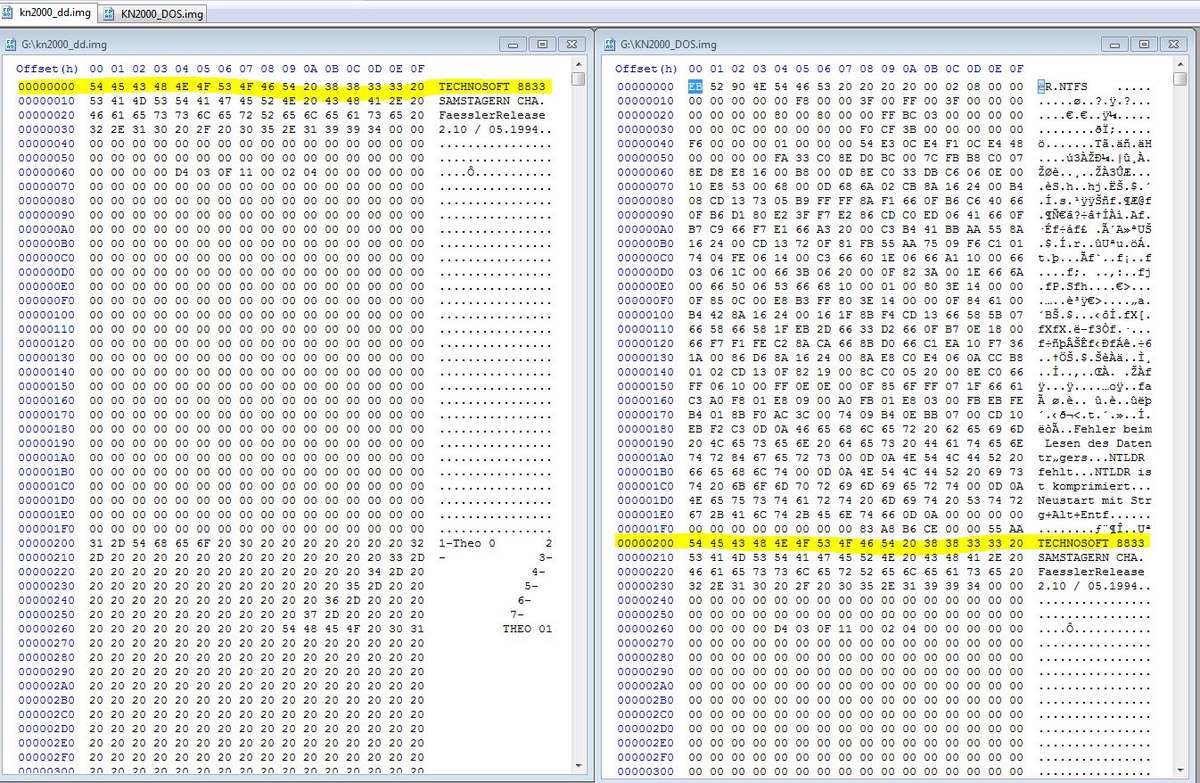Minimize the G:\kn2000_dd.img sub-window
This screenshot has width=1200, height=783.
514,44
